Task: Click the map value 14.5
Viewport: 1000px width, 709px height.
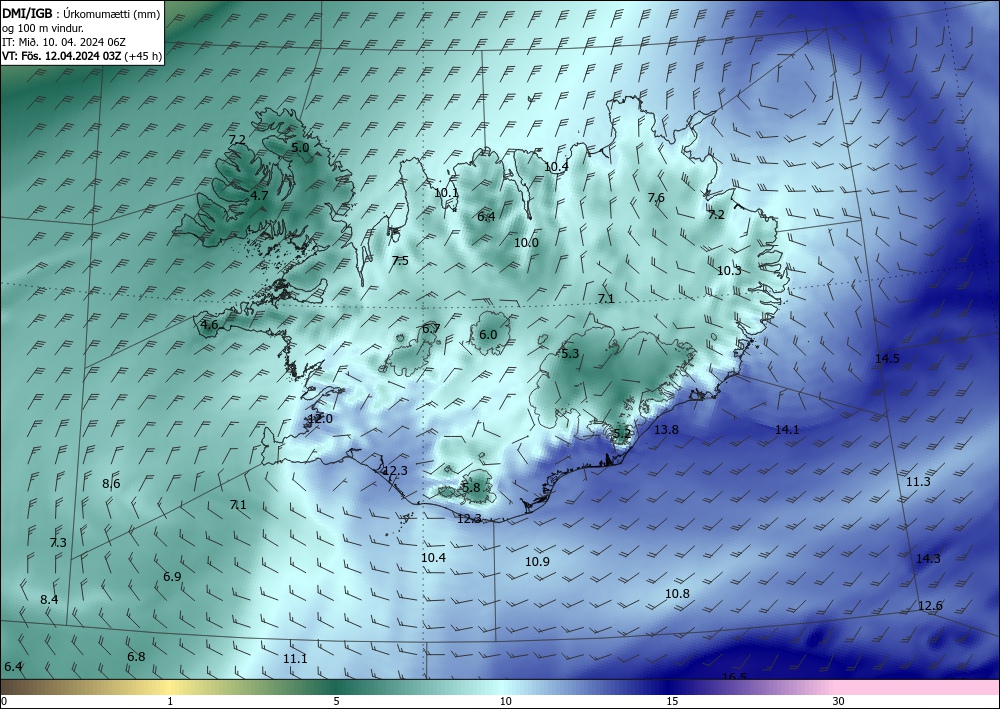Action: pyautogui.click(x=887, y=358)
